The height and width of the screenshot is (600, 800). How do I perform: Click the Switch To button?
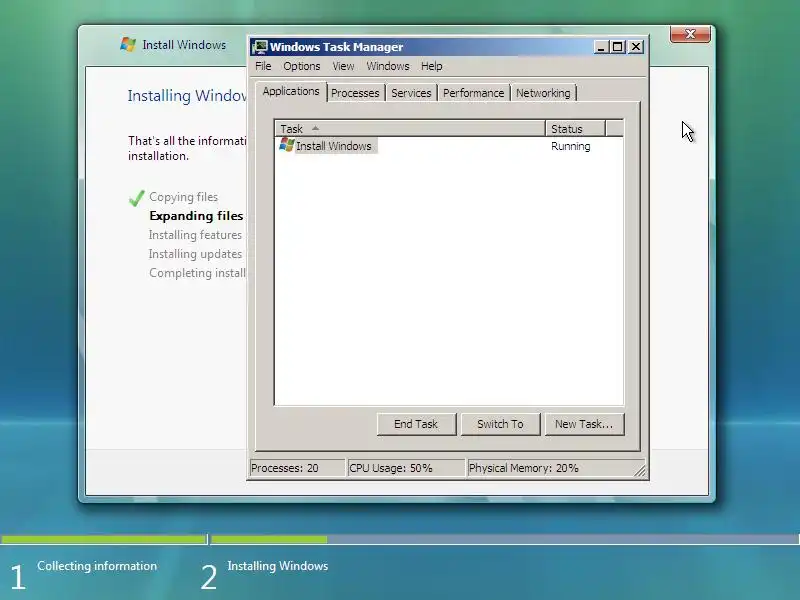tap(500, 424)
